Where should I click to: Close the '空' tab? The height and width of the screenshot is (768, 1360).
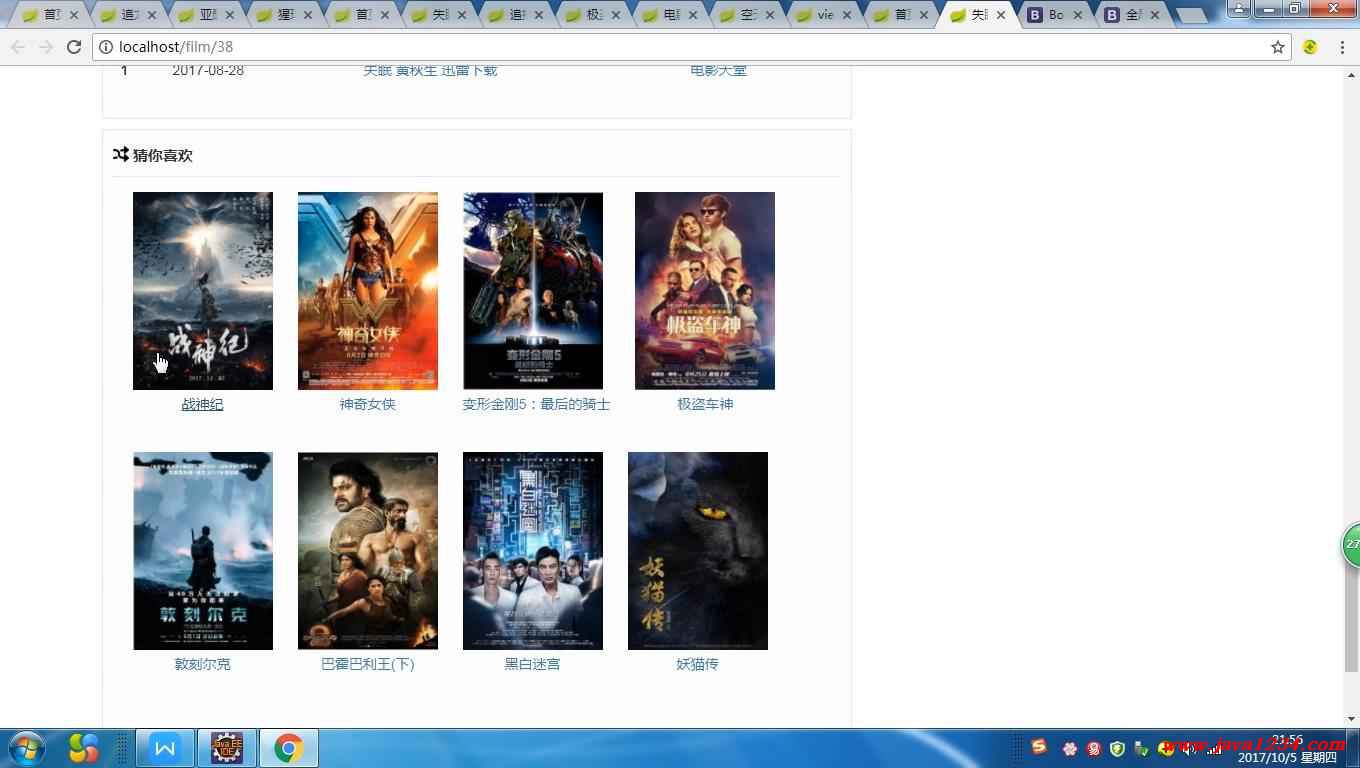771,15
